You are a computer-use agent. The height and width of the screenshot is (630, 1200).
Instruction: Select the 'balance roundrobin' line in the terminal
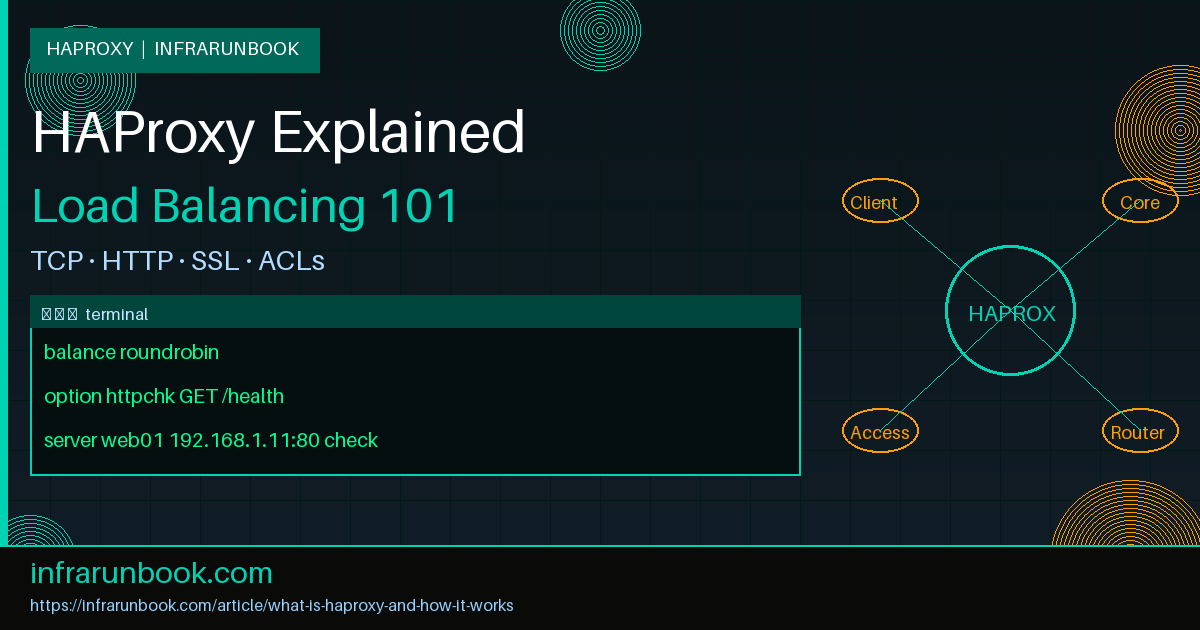[130, 352]
